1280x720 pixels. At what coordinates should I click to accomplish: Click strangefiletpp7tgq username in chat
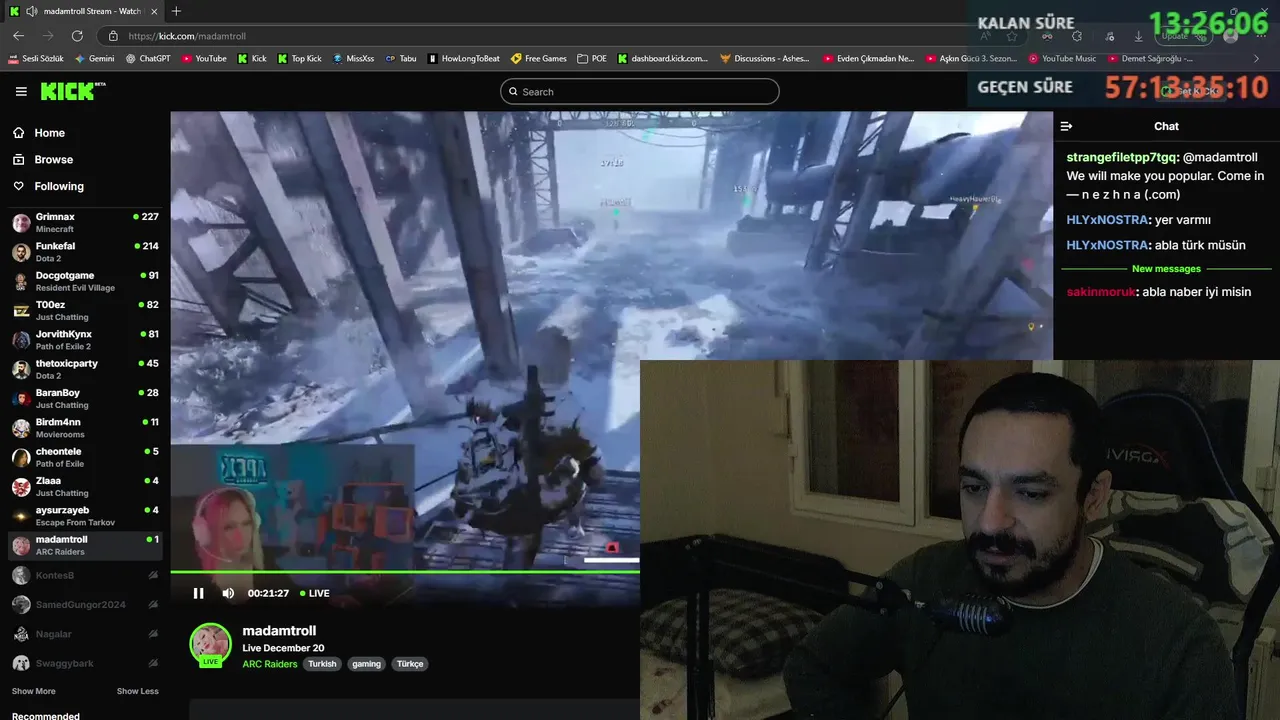[x=1121, y=157]
